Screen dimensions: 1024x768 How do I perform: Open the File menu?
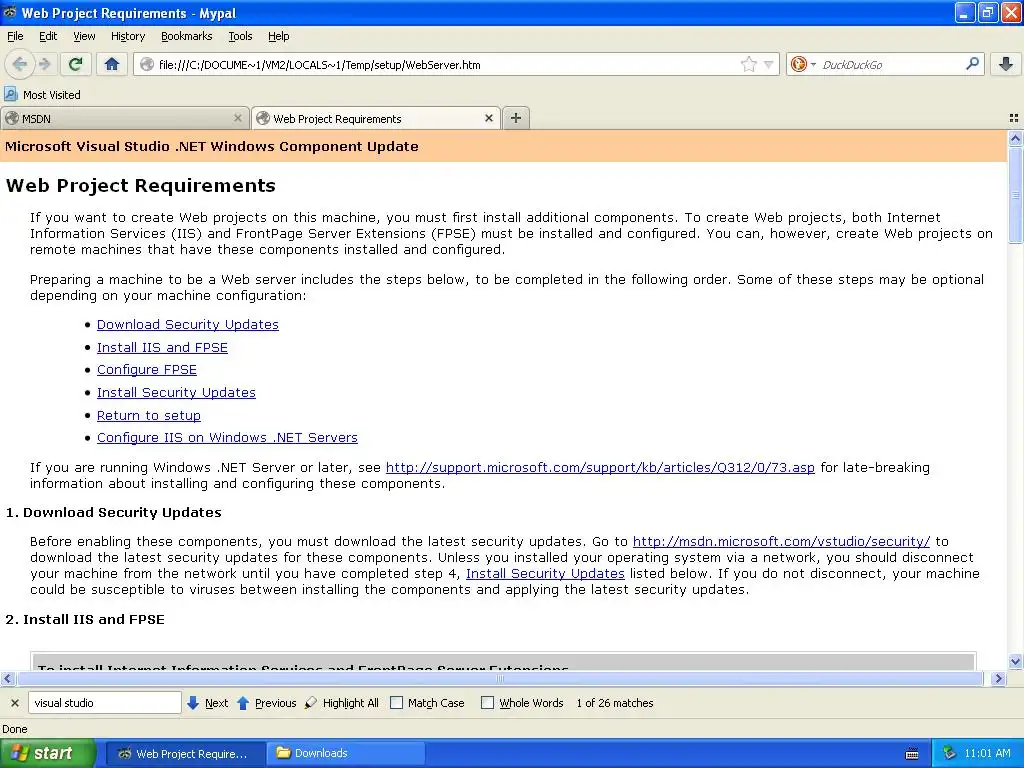(x=15, y=37)
